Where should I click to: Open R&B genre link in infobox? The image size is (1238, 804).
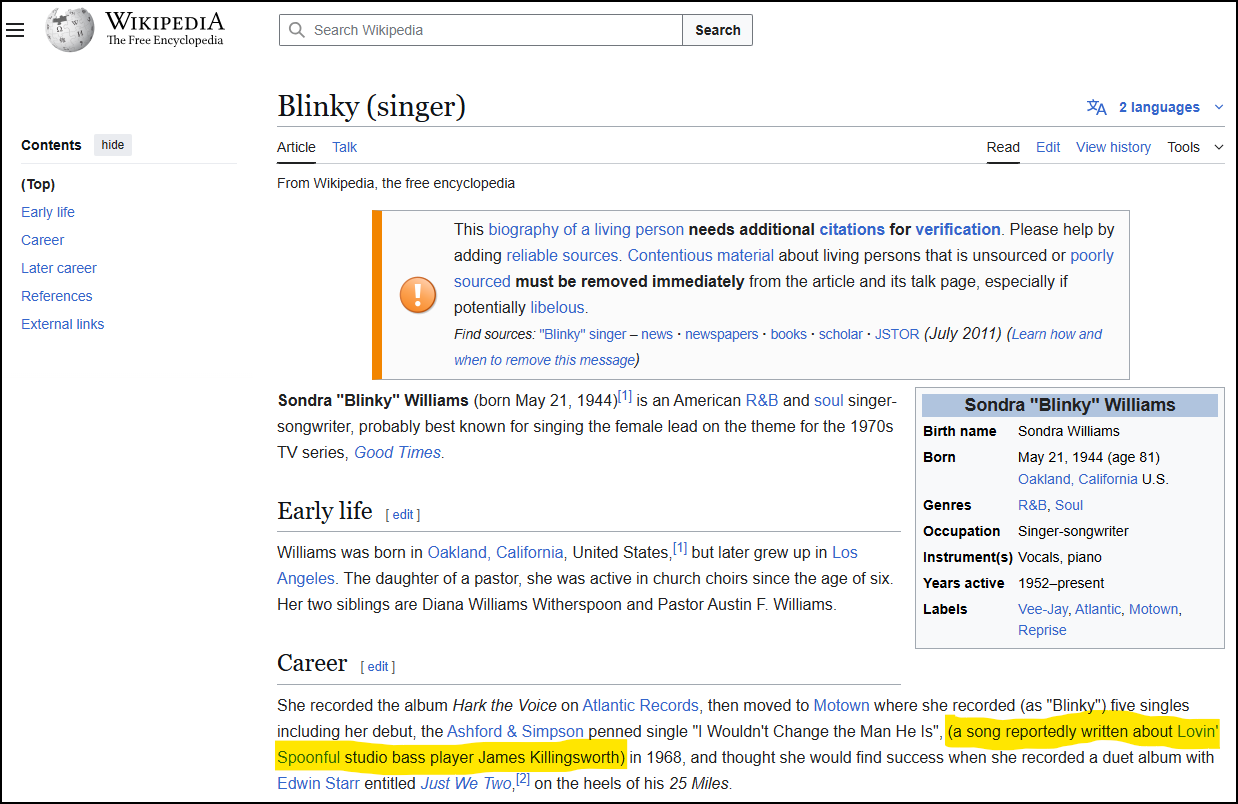pyautogui.click(x=1032, y=505)
